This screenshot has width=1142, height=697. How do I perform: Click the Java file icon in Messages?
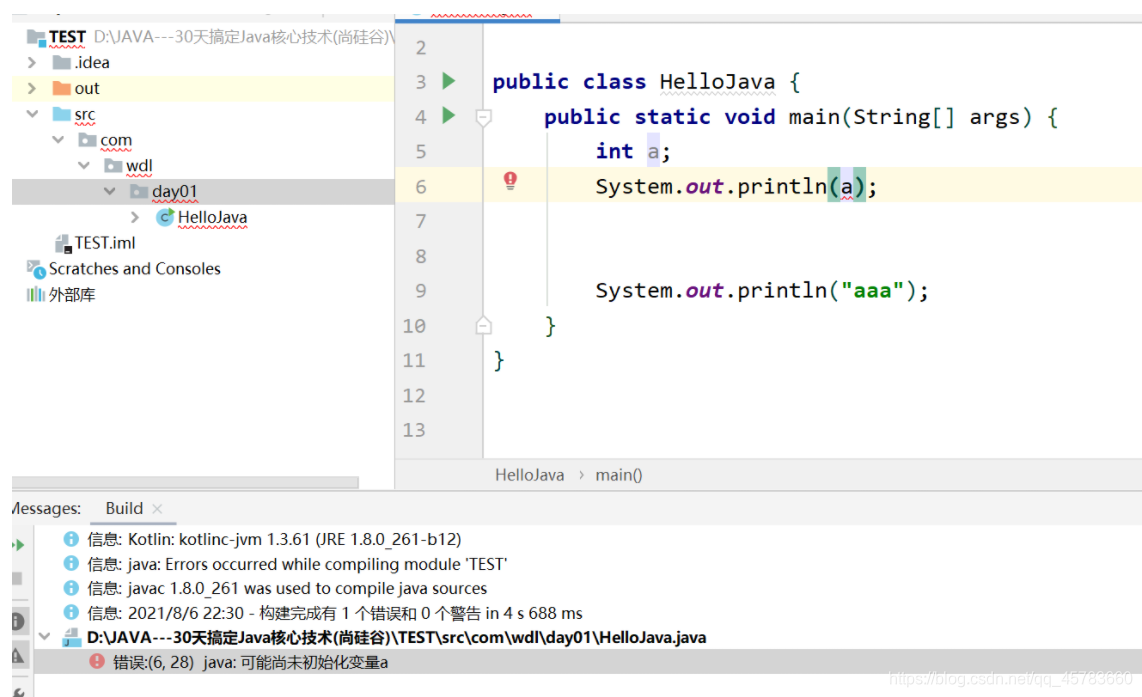pyautogui.click(x=71, y=638)
